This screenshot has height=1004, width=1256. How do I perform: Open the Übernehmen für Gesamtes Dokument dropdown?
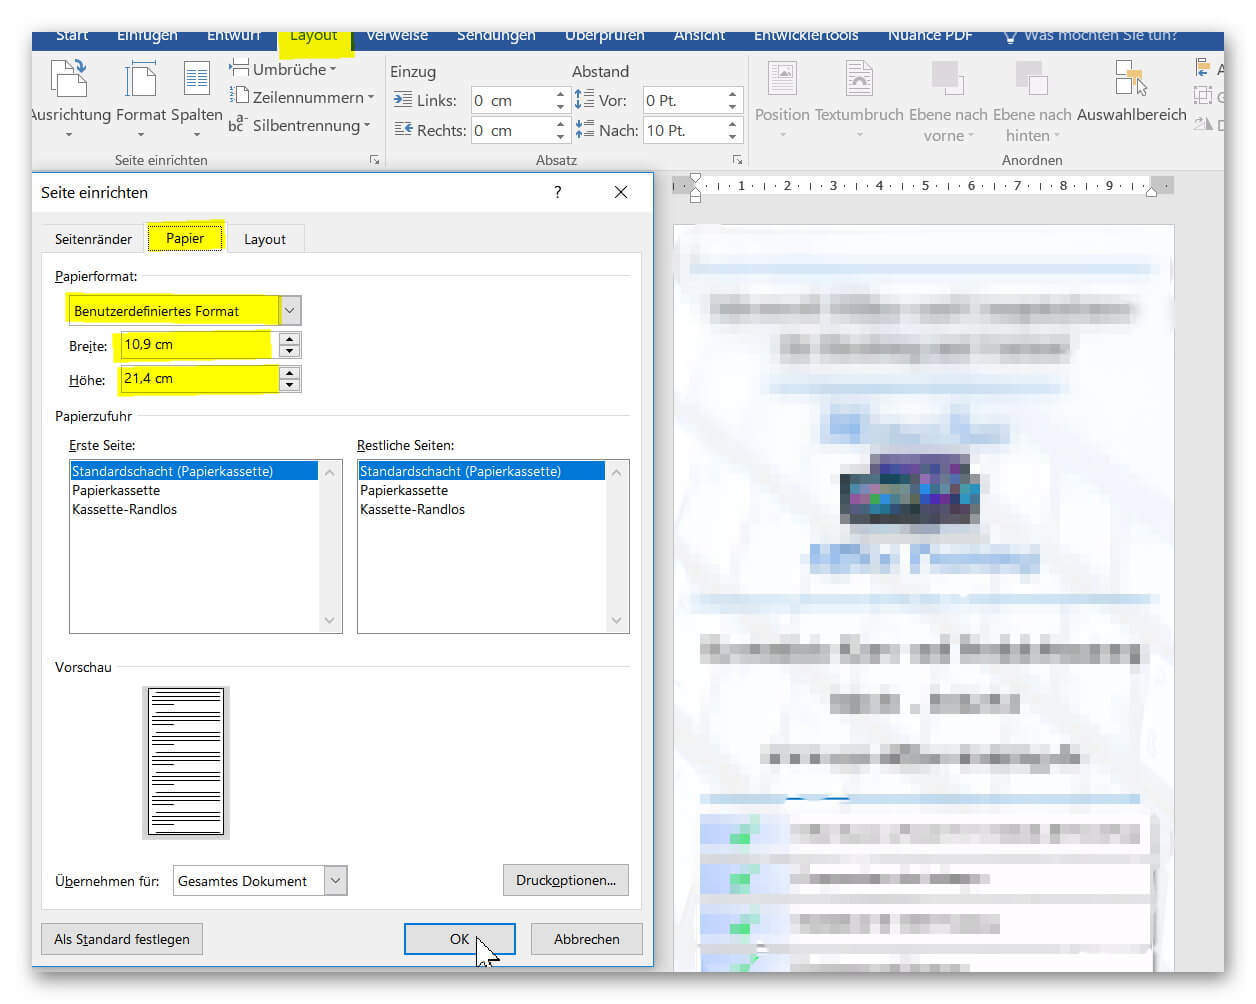pyautogui.click(x=336, y=880)
